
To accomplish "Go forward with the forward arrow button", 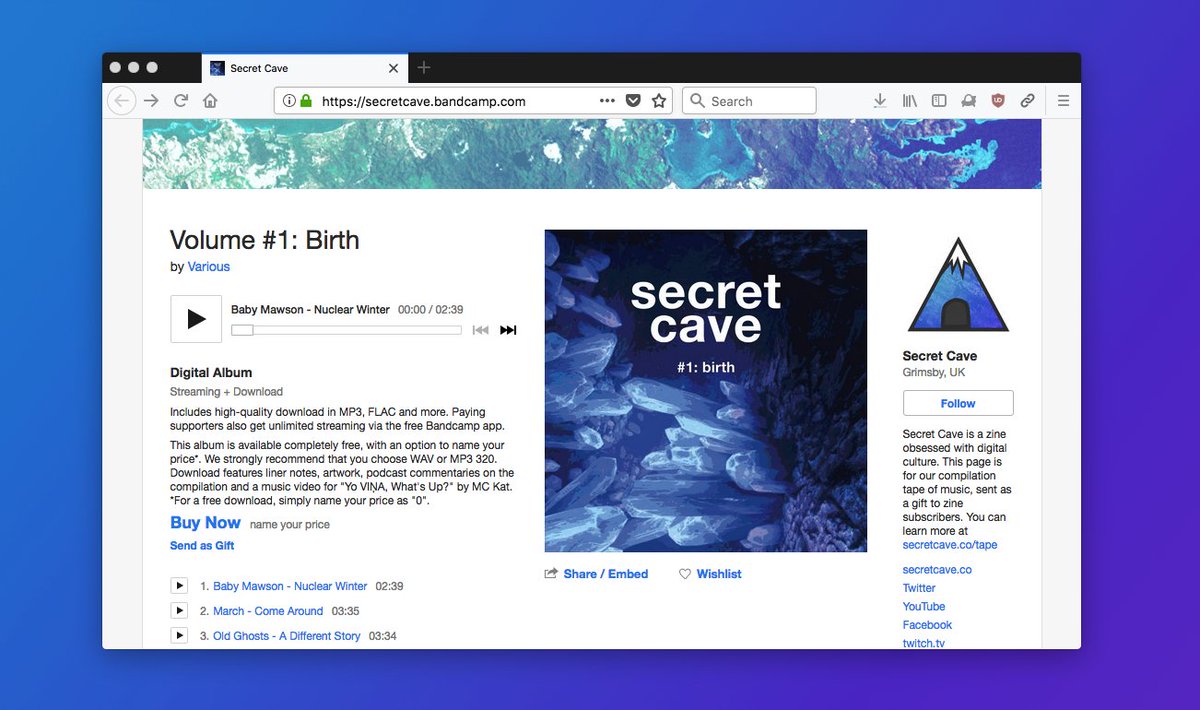I will pyautogui.click(x=151, y=101).
